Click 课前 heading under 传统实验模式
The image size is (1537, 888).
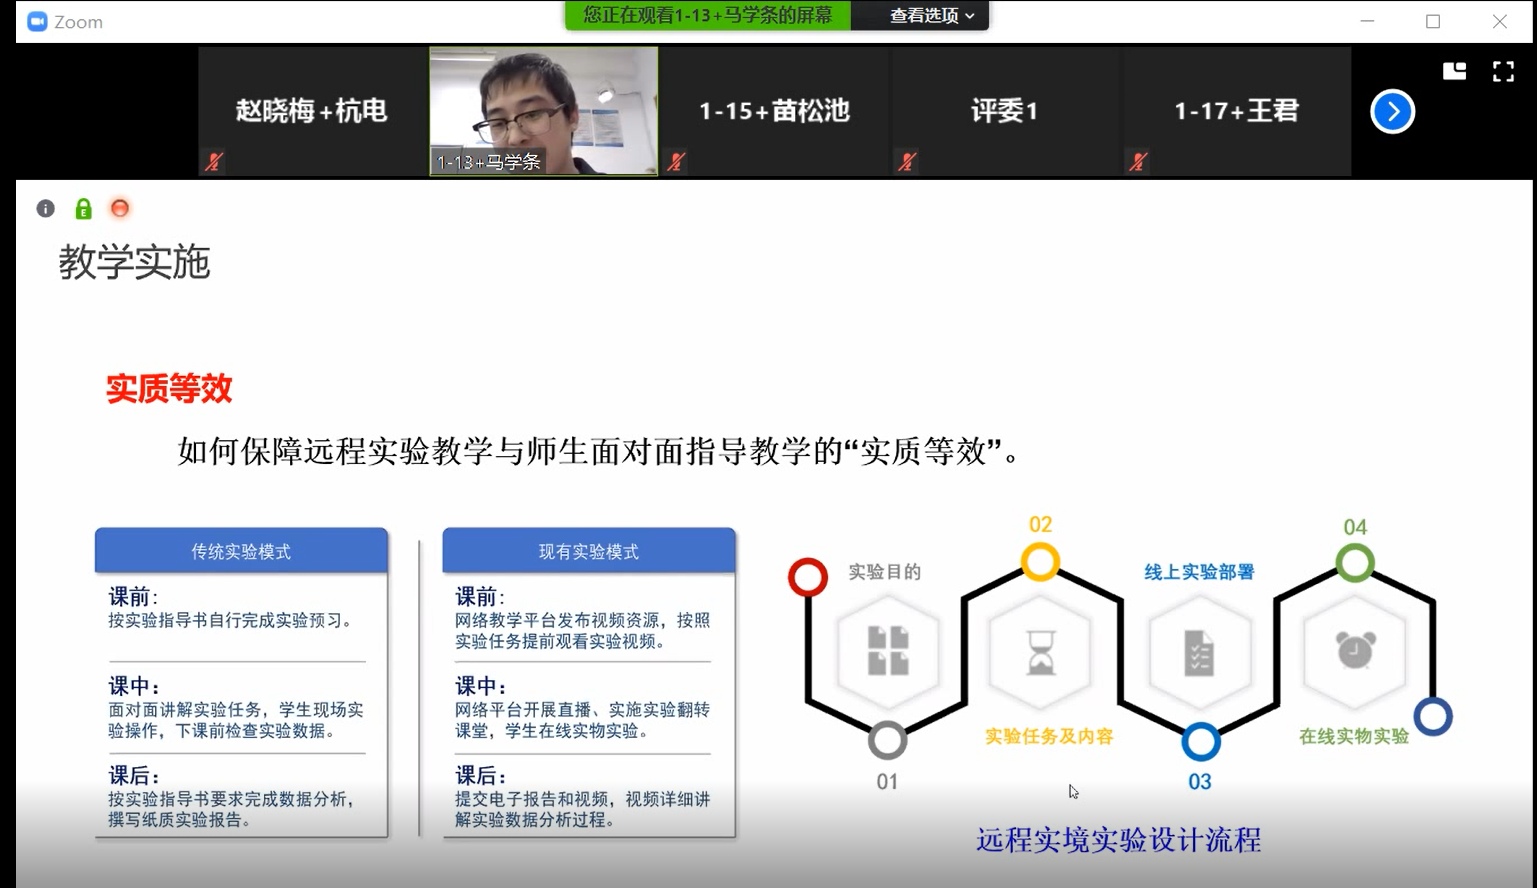pos(132,597)
